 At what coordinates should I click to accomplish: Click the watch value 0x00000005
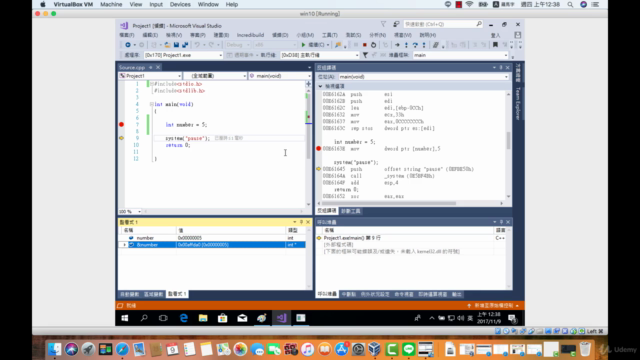click(x=190, y=238)
